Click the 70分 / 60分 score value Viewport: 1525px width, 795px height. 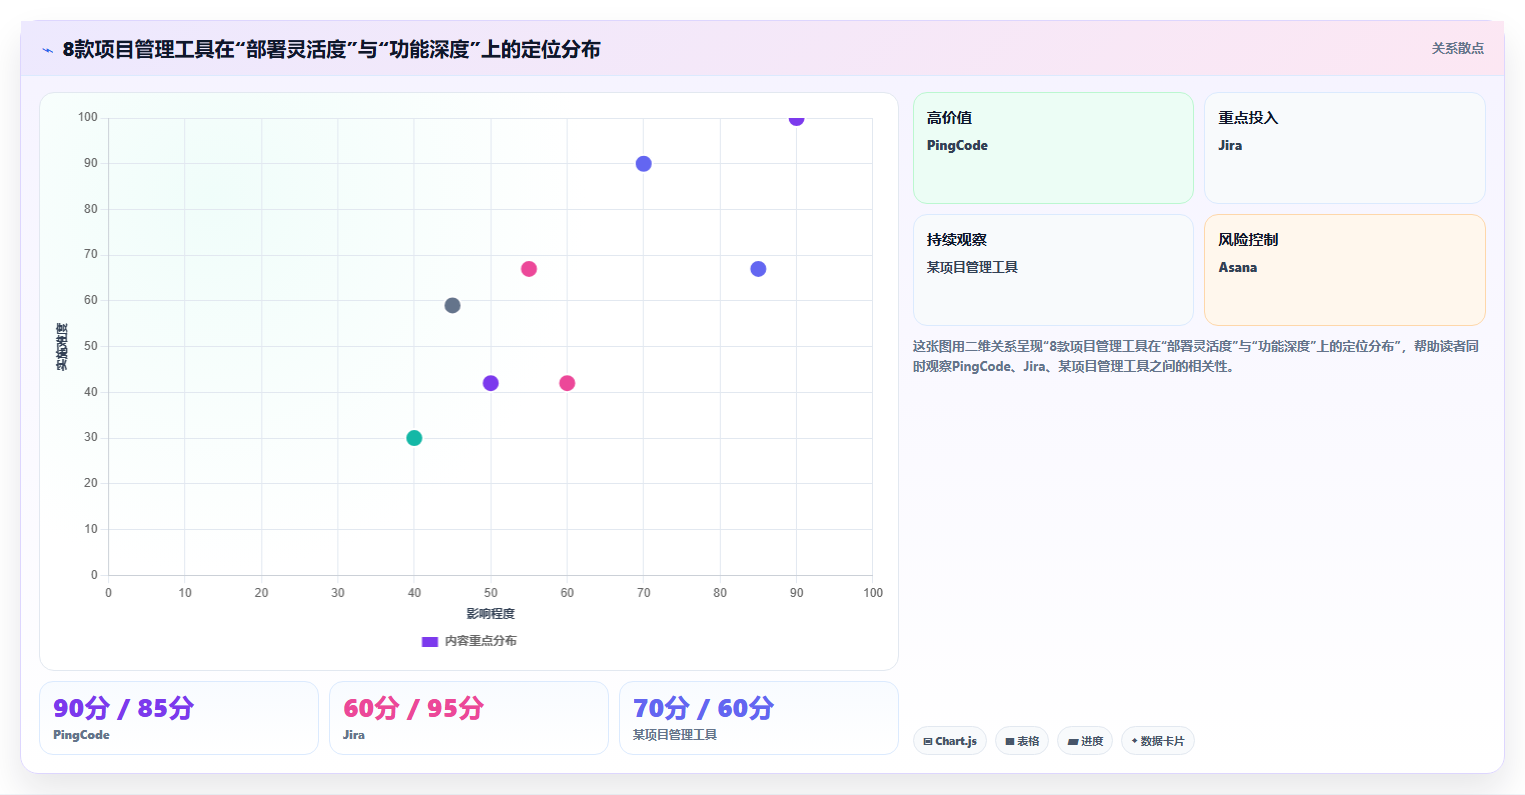(703, 708)
